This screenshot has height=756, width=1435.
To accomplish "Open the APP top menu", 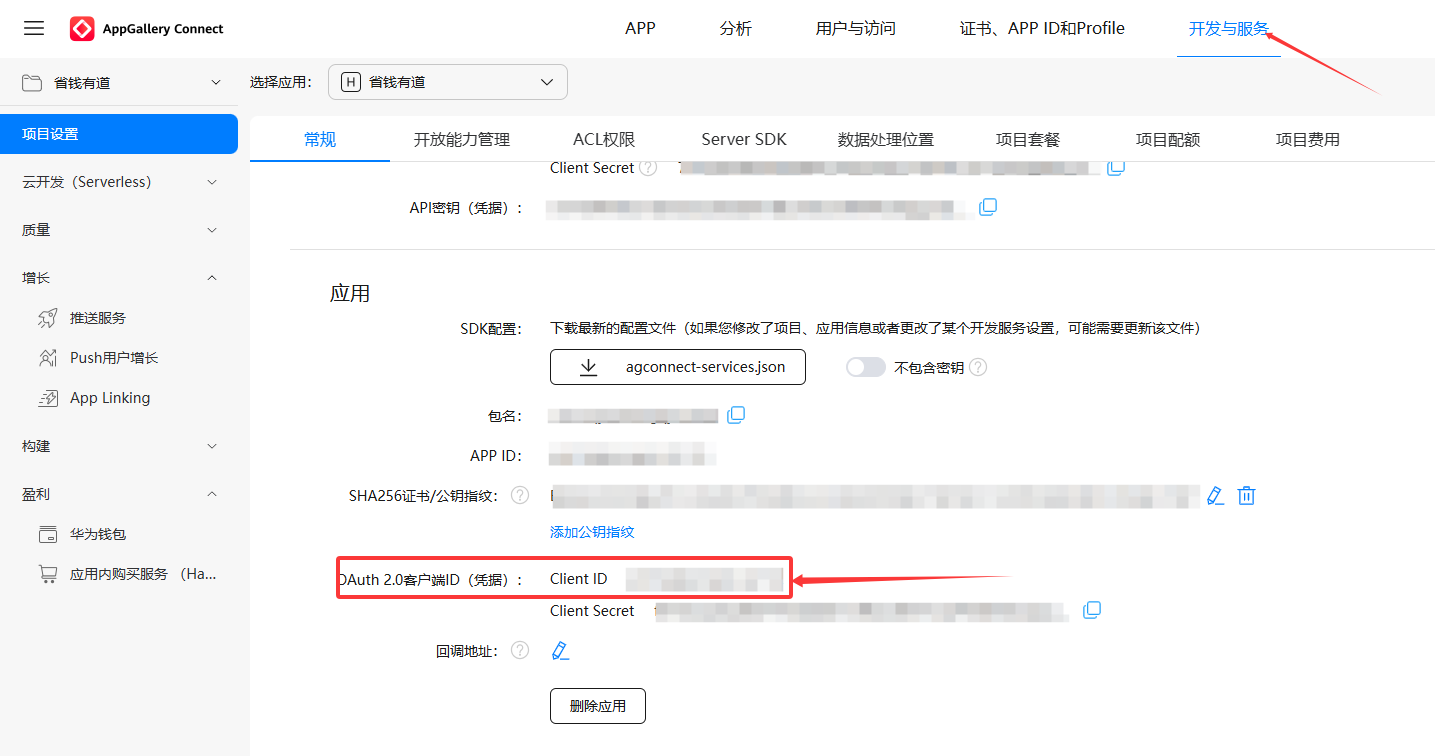I will coord(640,28).
